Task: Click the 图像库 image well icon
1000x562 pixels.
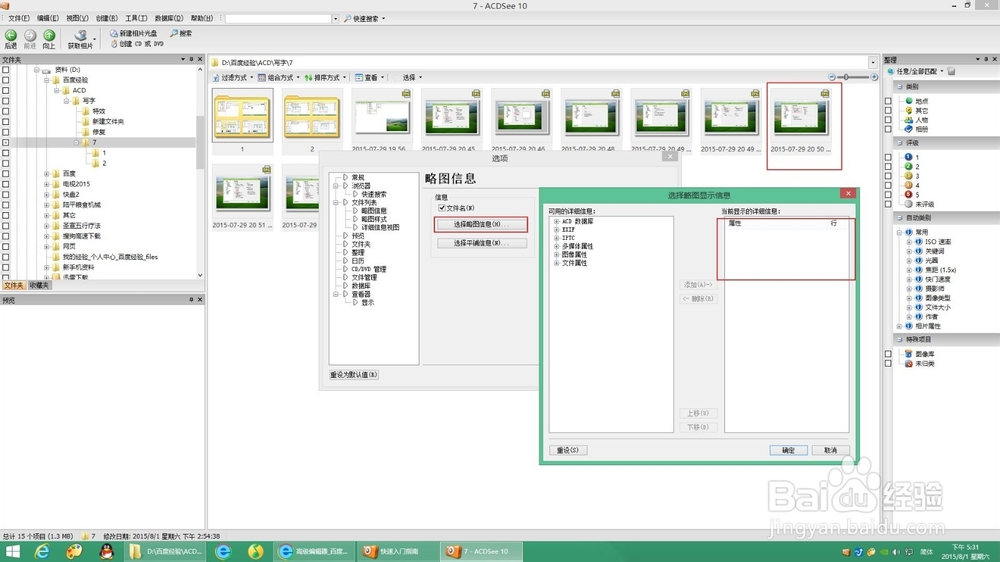Action: (x=909, y=353)
